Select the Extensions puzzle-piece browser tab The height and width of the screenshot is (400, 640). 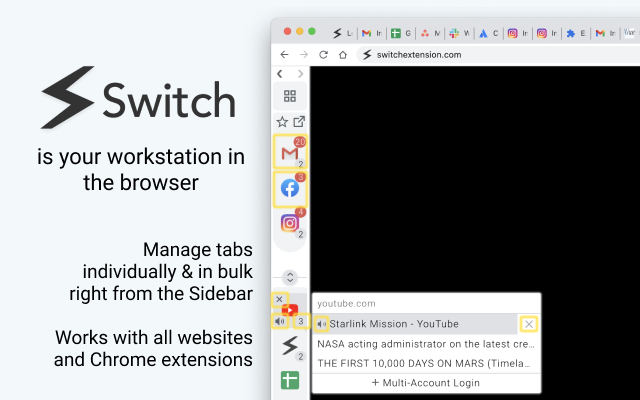coord(576,33)
